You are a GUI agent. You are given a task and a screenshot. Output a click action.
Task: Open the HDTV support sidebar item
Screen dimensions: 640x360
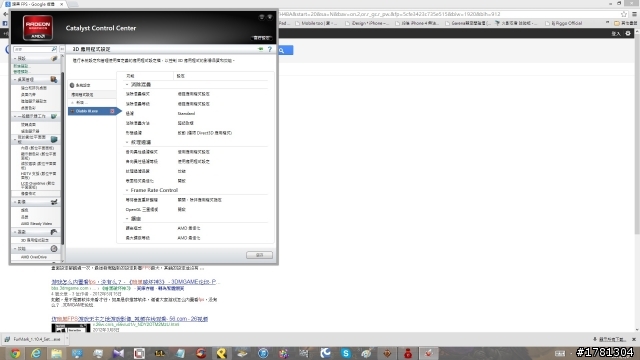(38, 176)
